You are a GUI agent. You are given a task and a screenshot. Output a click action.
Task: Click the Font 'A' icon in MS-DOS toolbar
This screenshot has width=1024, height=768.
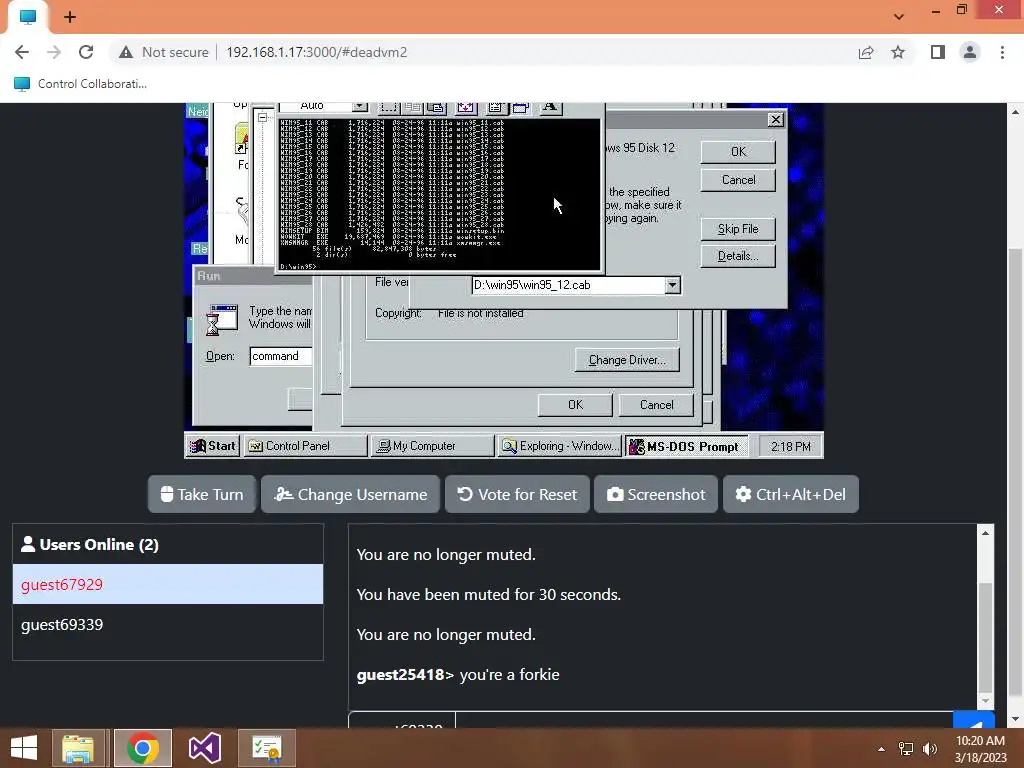point(550,106)
